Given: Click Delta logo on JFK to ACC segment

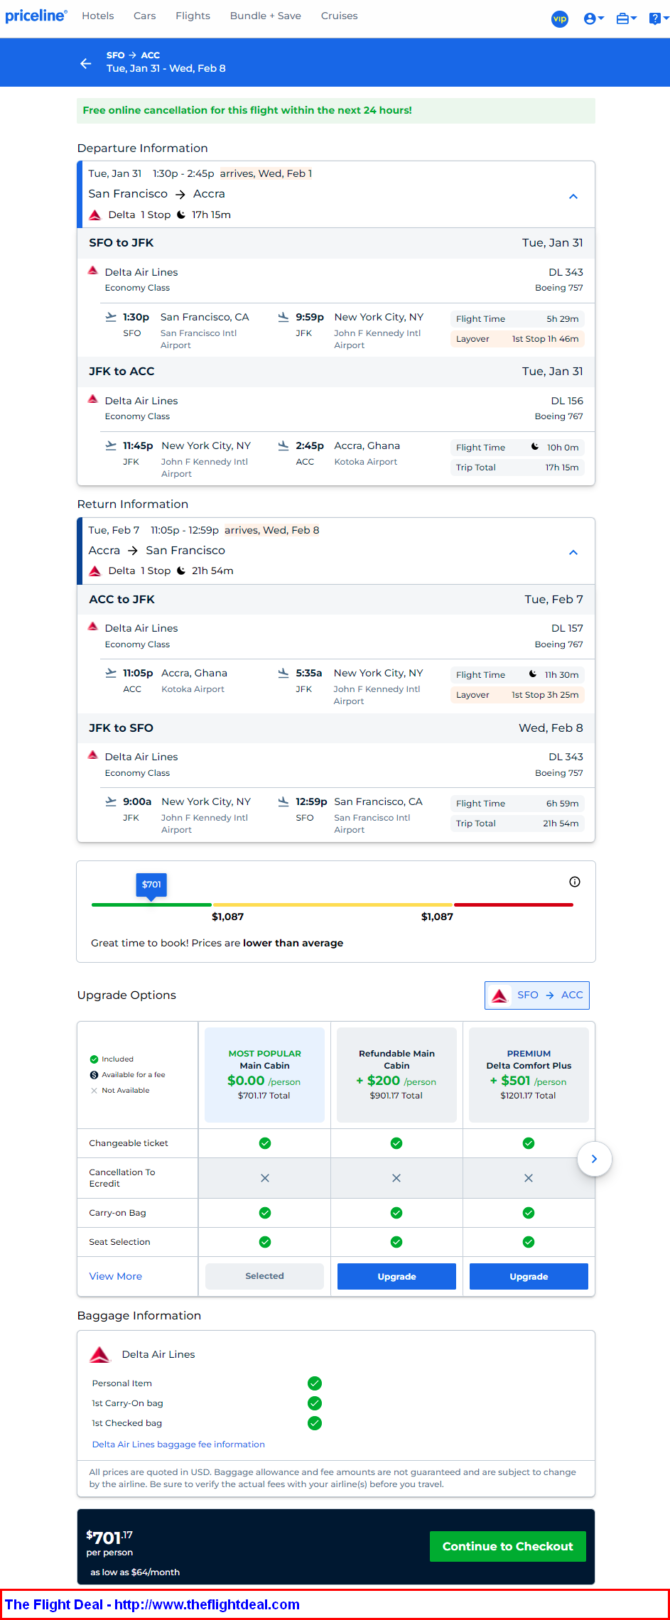Looking at the screenshot, I should 93,399.
